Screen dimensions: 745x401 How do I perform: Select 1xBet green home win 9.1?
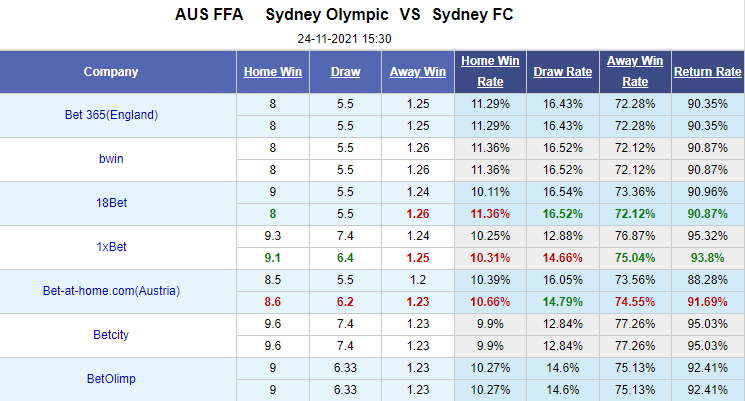pyautogui.click(x=273, y=258)
